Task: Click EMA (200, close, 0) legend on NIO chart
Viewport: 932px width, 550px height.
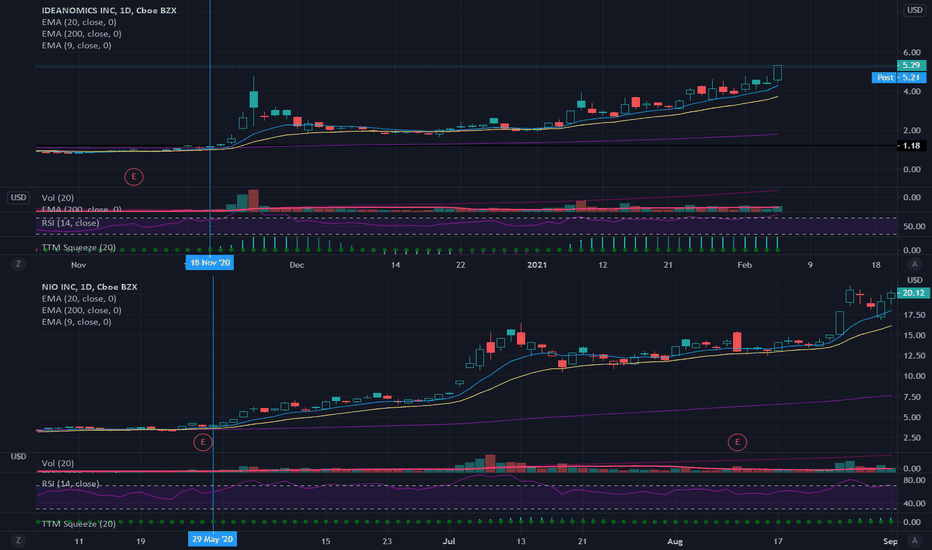Action: (81, 310)
